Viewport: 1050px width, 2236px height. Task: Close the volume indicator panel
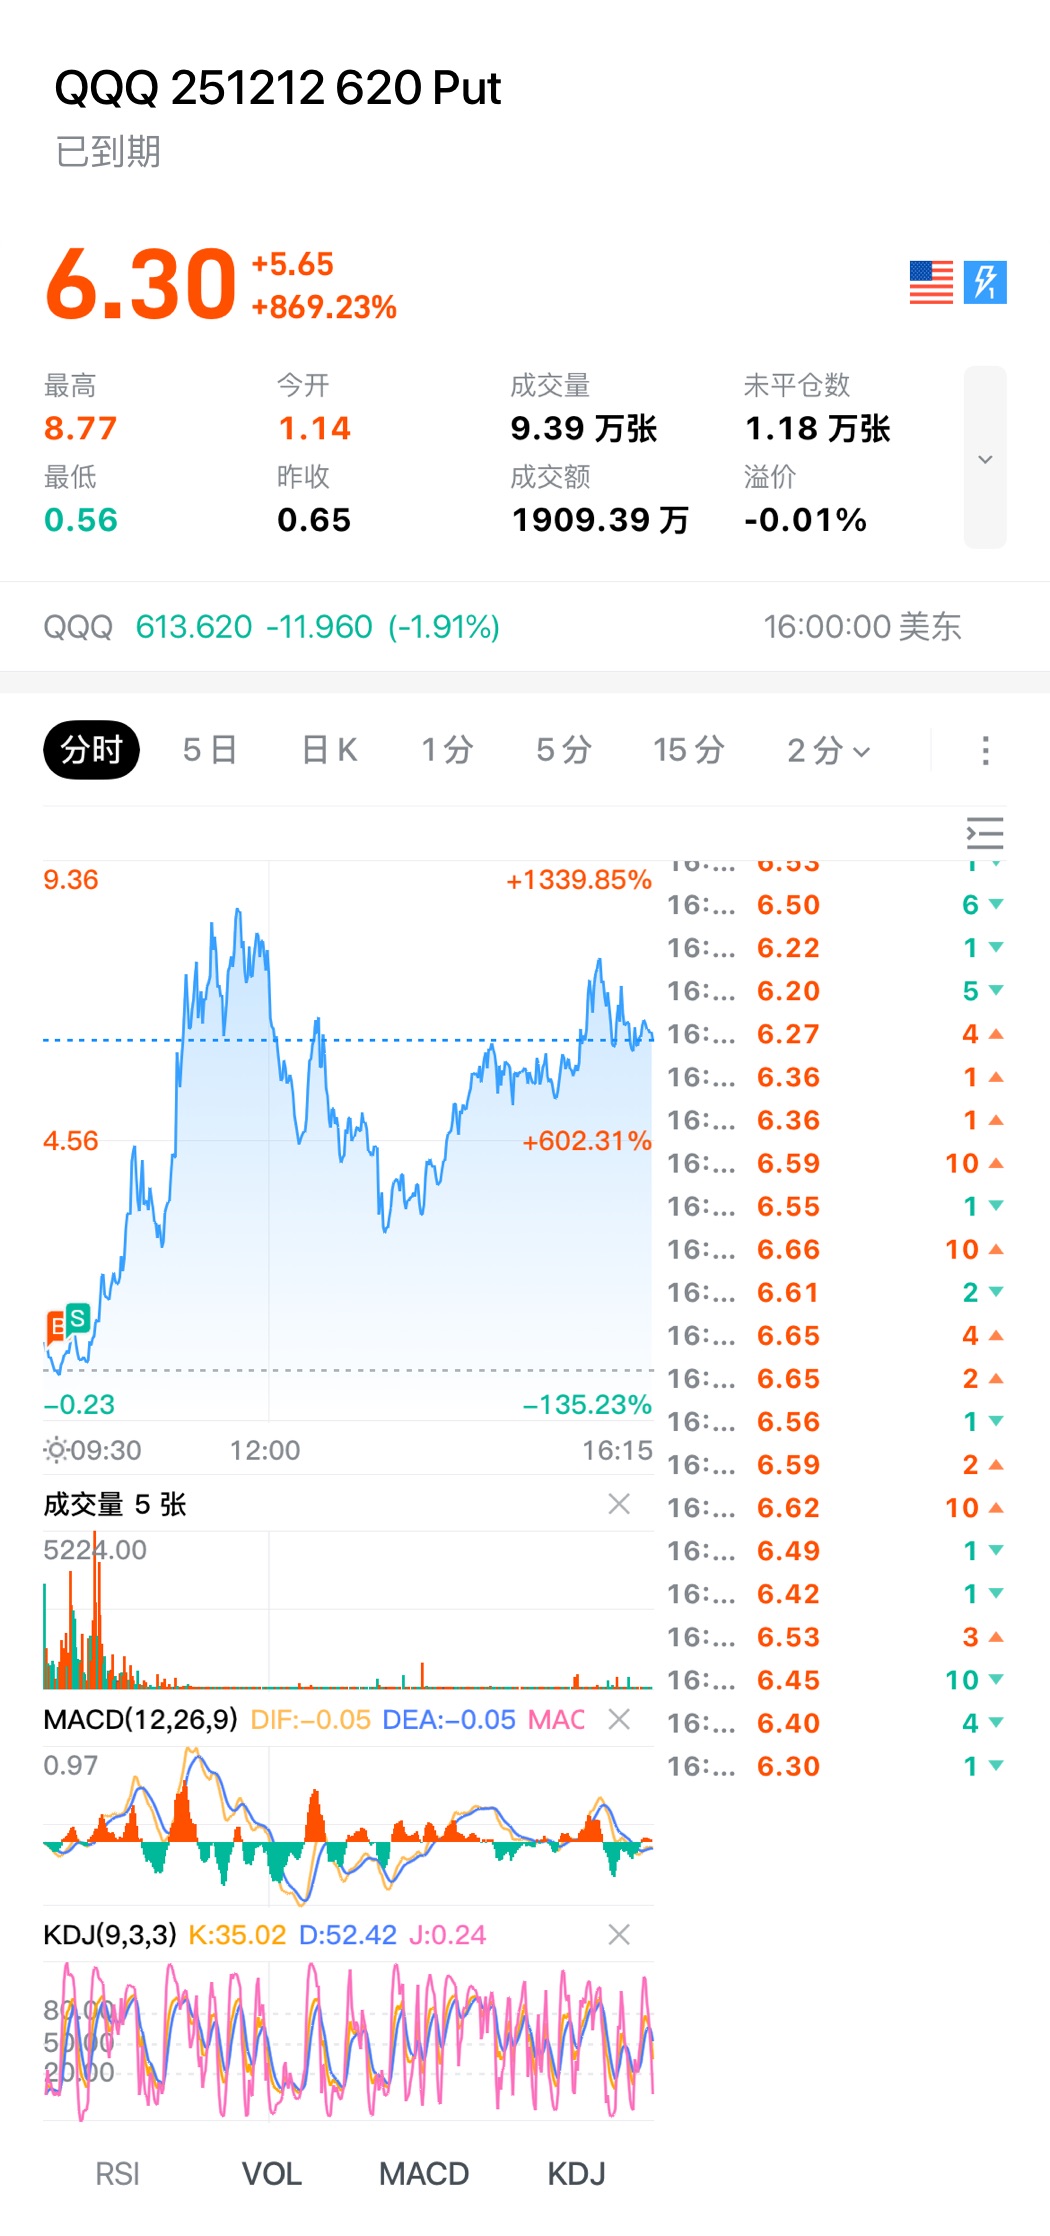pos(619,1504)
